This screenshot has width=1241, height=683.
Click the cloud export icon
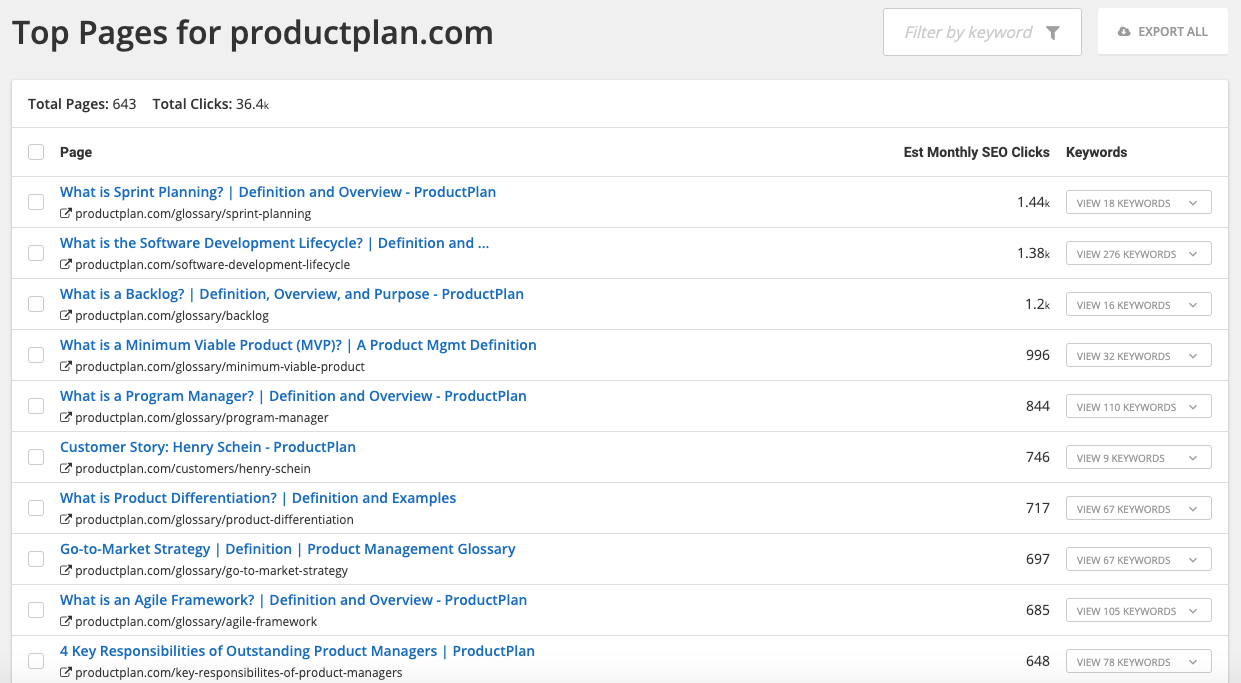[x=1124, y=32]
